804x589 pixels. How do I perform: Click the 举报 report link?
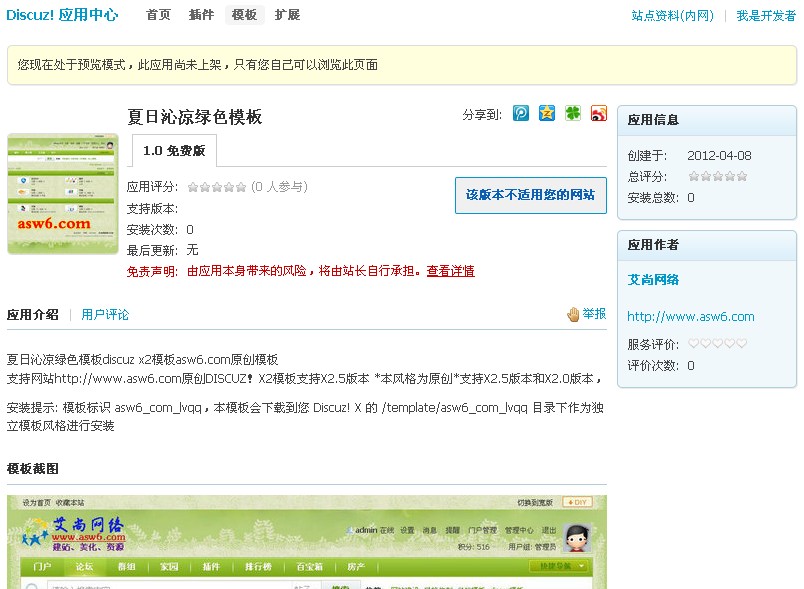594,314
